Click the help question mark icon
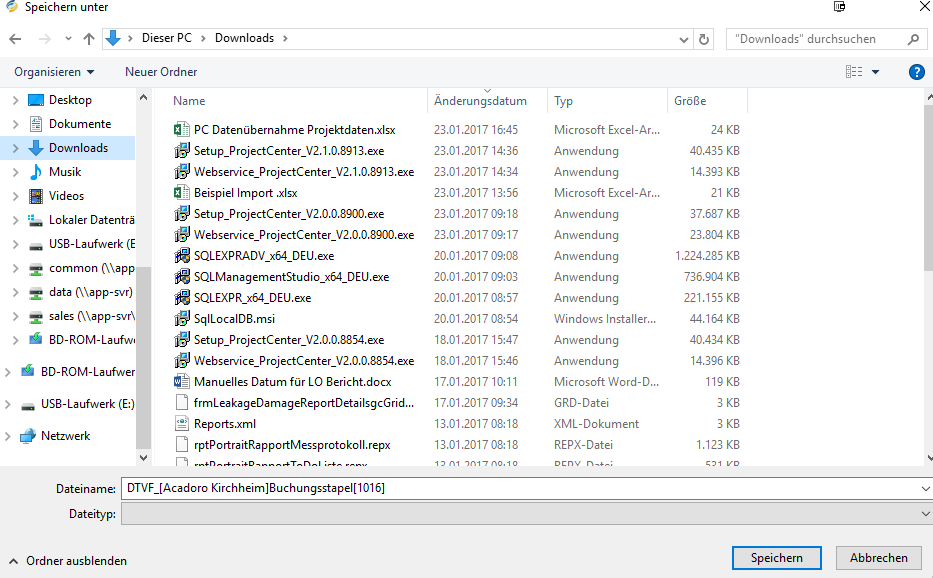The height and width of the screenshot is (578, 933). point(916,72)
